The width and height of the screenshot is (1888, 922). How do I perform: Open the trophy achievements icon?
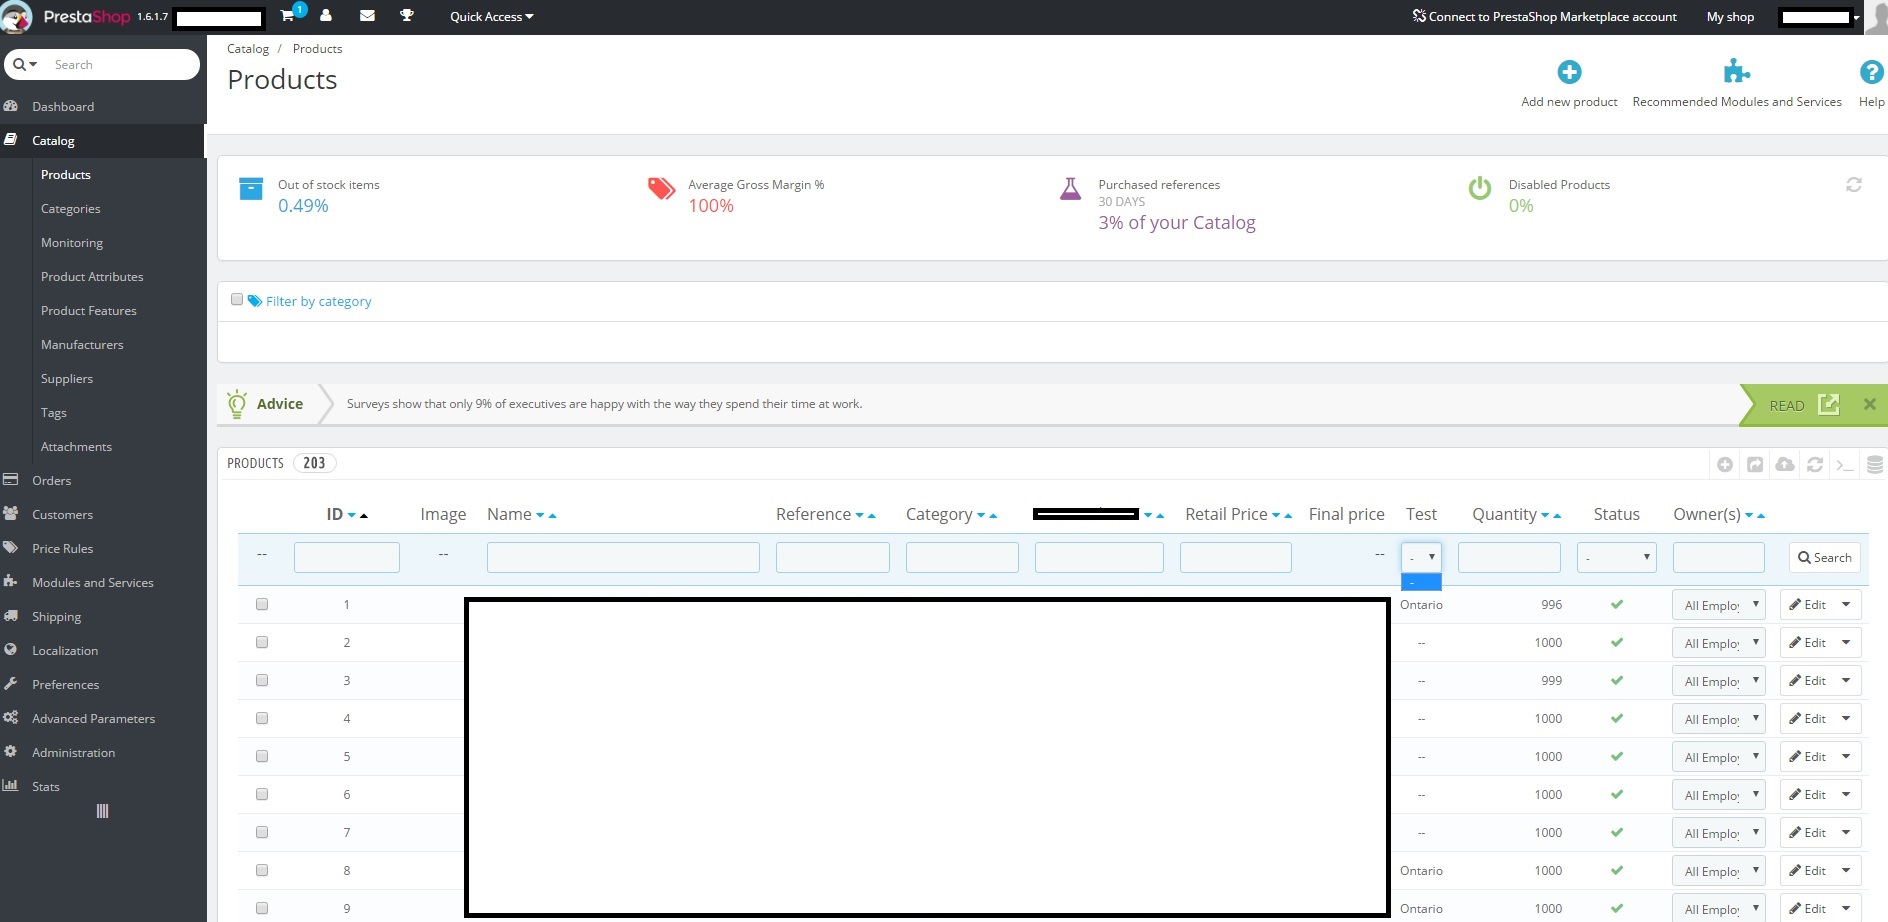pos(407,15)
